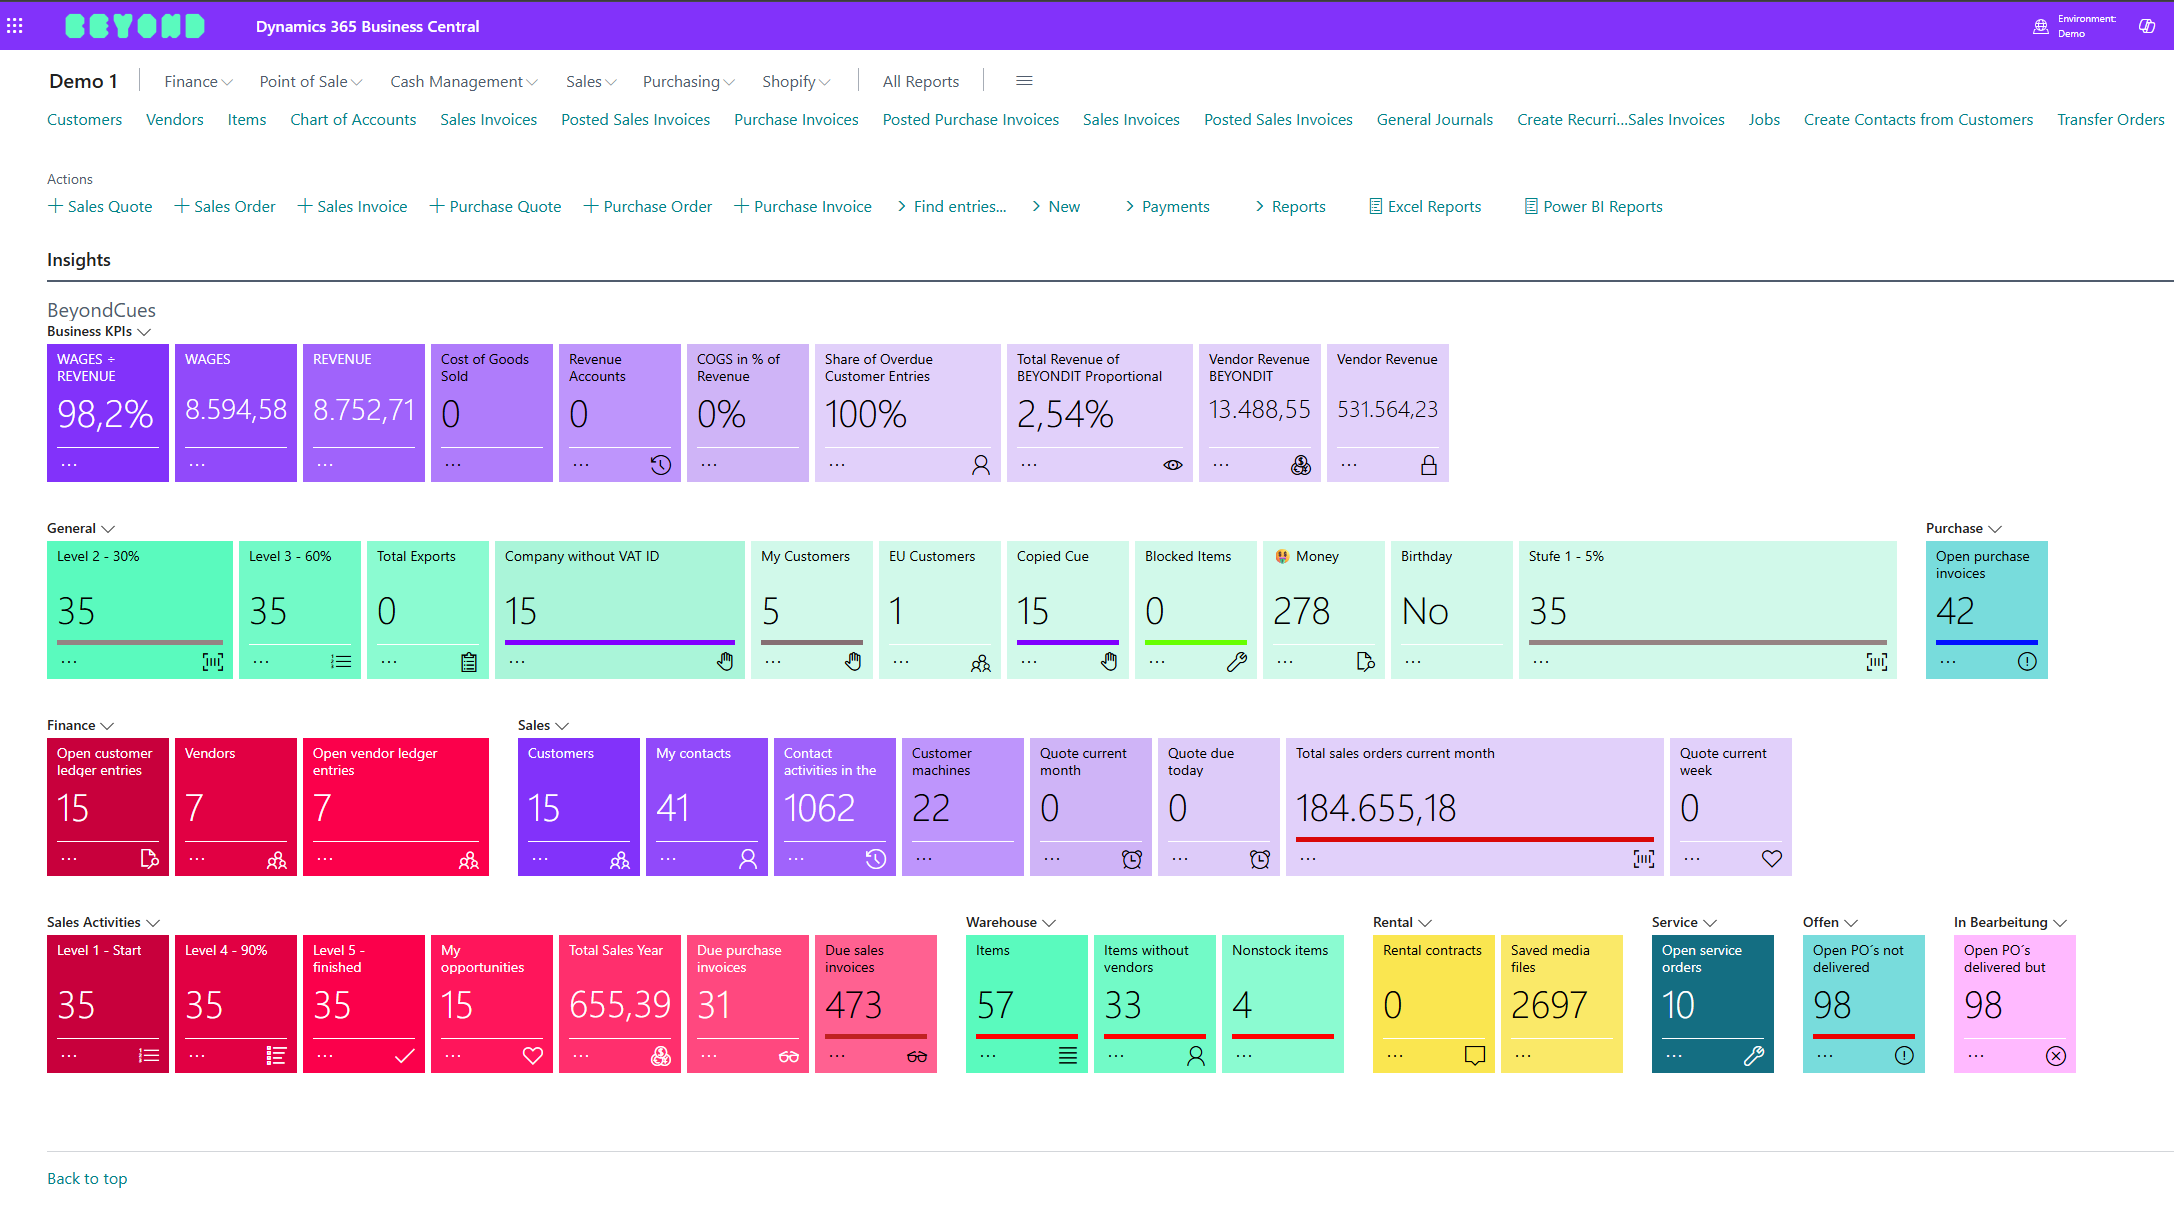Click the hamburger menu icon after All Reports
2174x1217 pixels.
point(1024,81)
